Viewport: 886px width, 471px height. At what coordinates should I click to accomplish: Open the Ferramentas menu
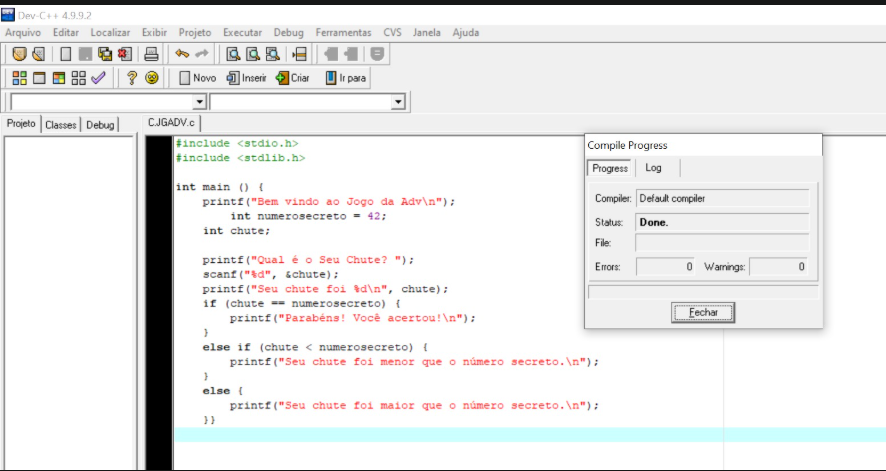[344, 33]
